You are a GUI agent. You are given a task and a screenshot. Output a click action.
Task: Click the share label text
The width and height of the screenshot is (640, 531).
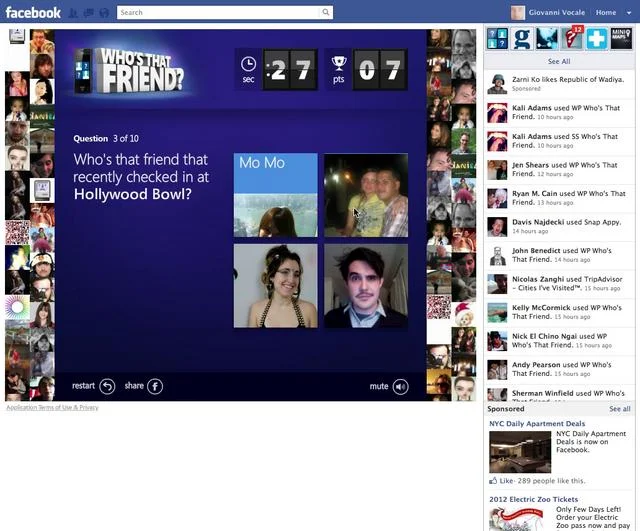(134, 386)
